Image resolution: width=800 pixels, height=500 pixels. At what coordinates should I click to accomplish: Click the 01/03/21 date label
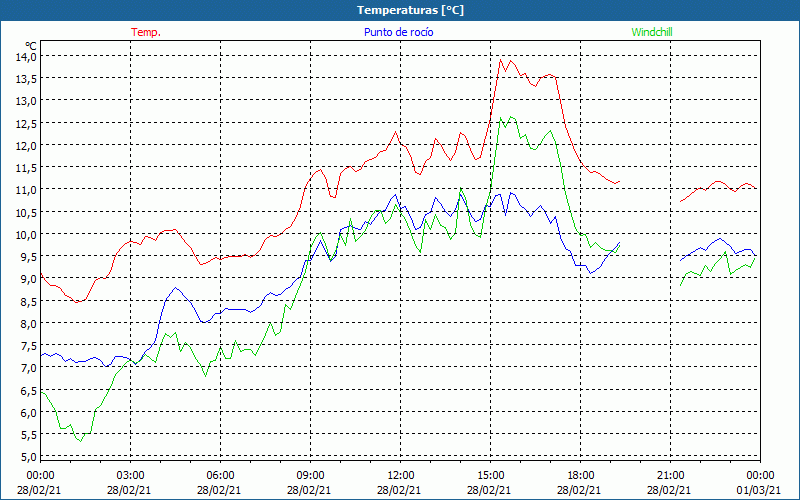[x=760, y=490]
